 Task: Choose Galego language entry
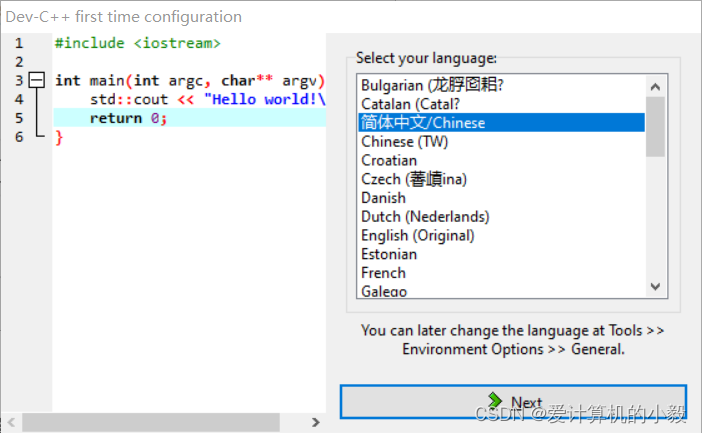coord(501,291)
